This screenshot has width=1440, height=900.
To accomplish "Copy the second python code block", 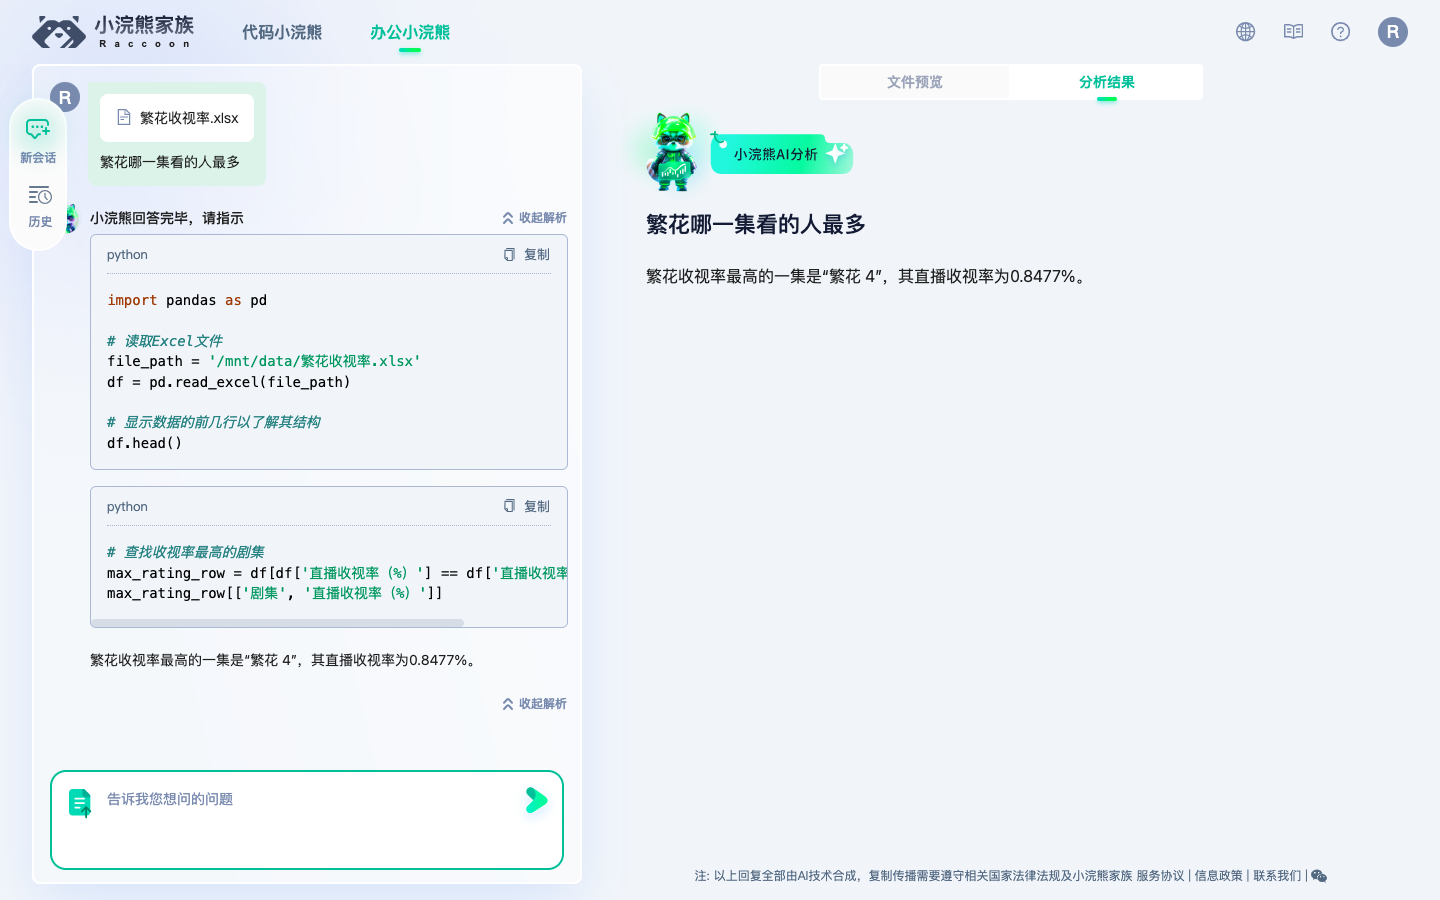I will coord(527,506).
